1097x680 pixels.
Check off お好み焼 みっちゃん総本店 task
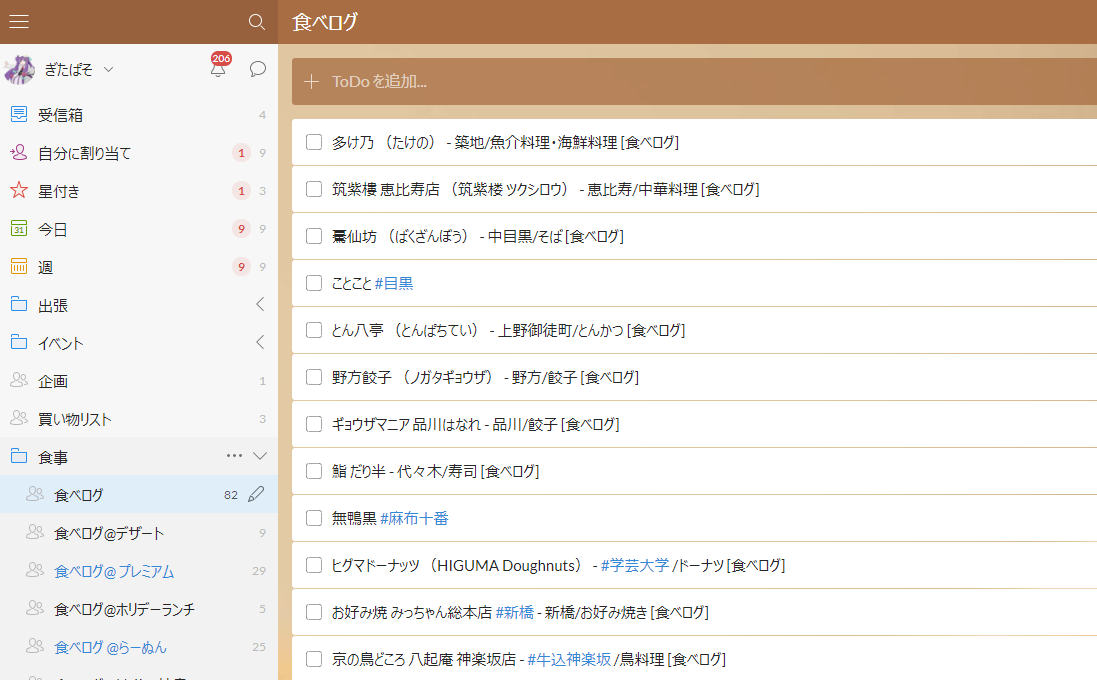click(x=314, y=611)
